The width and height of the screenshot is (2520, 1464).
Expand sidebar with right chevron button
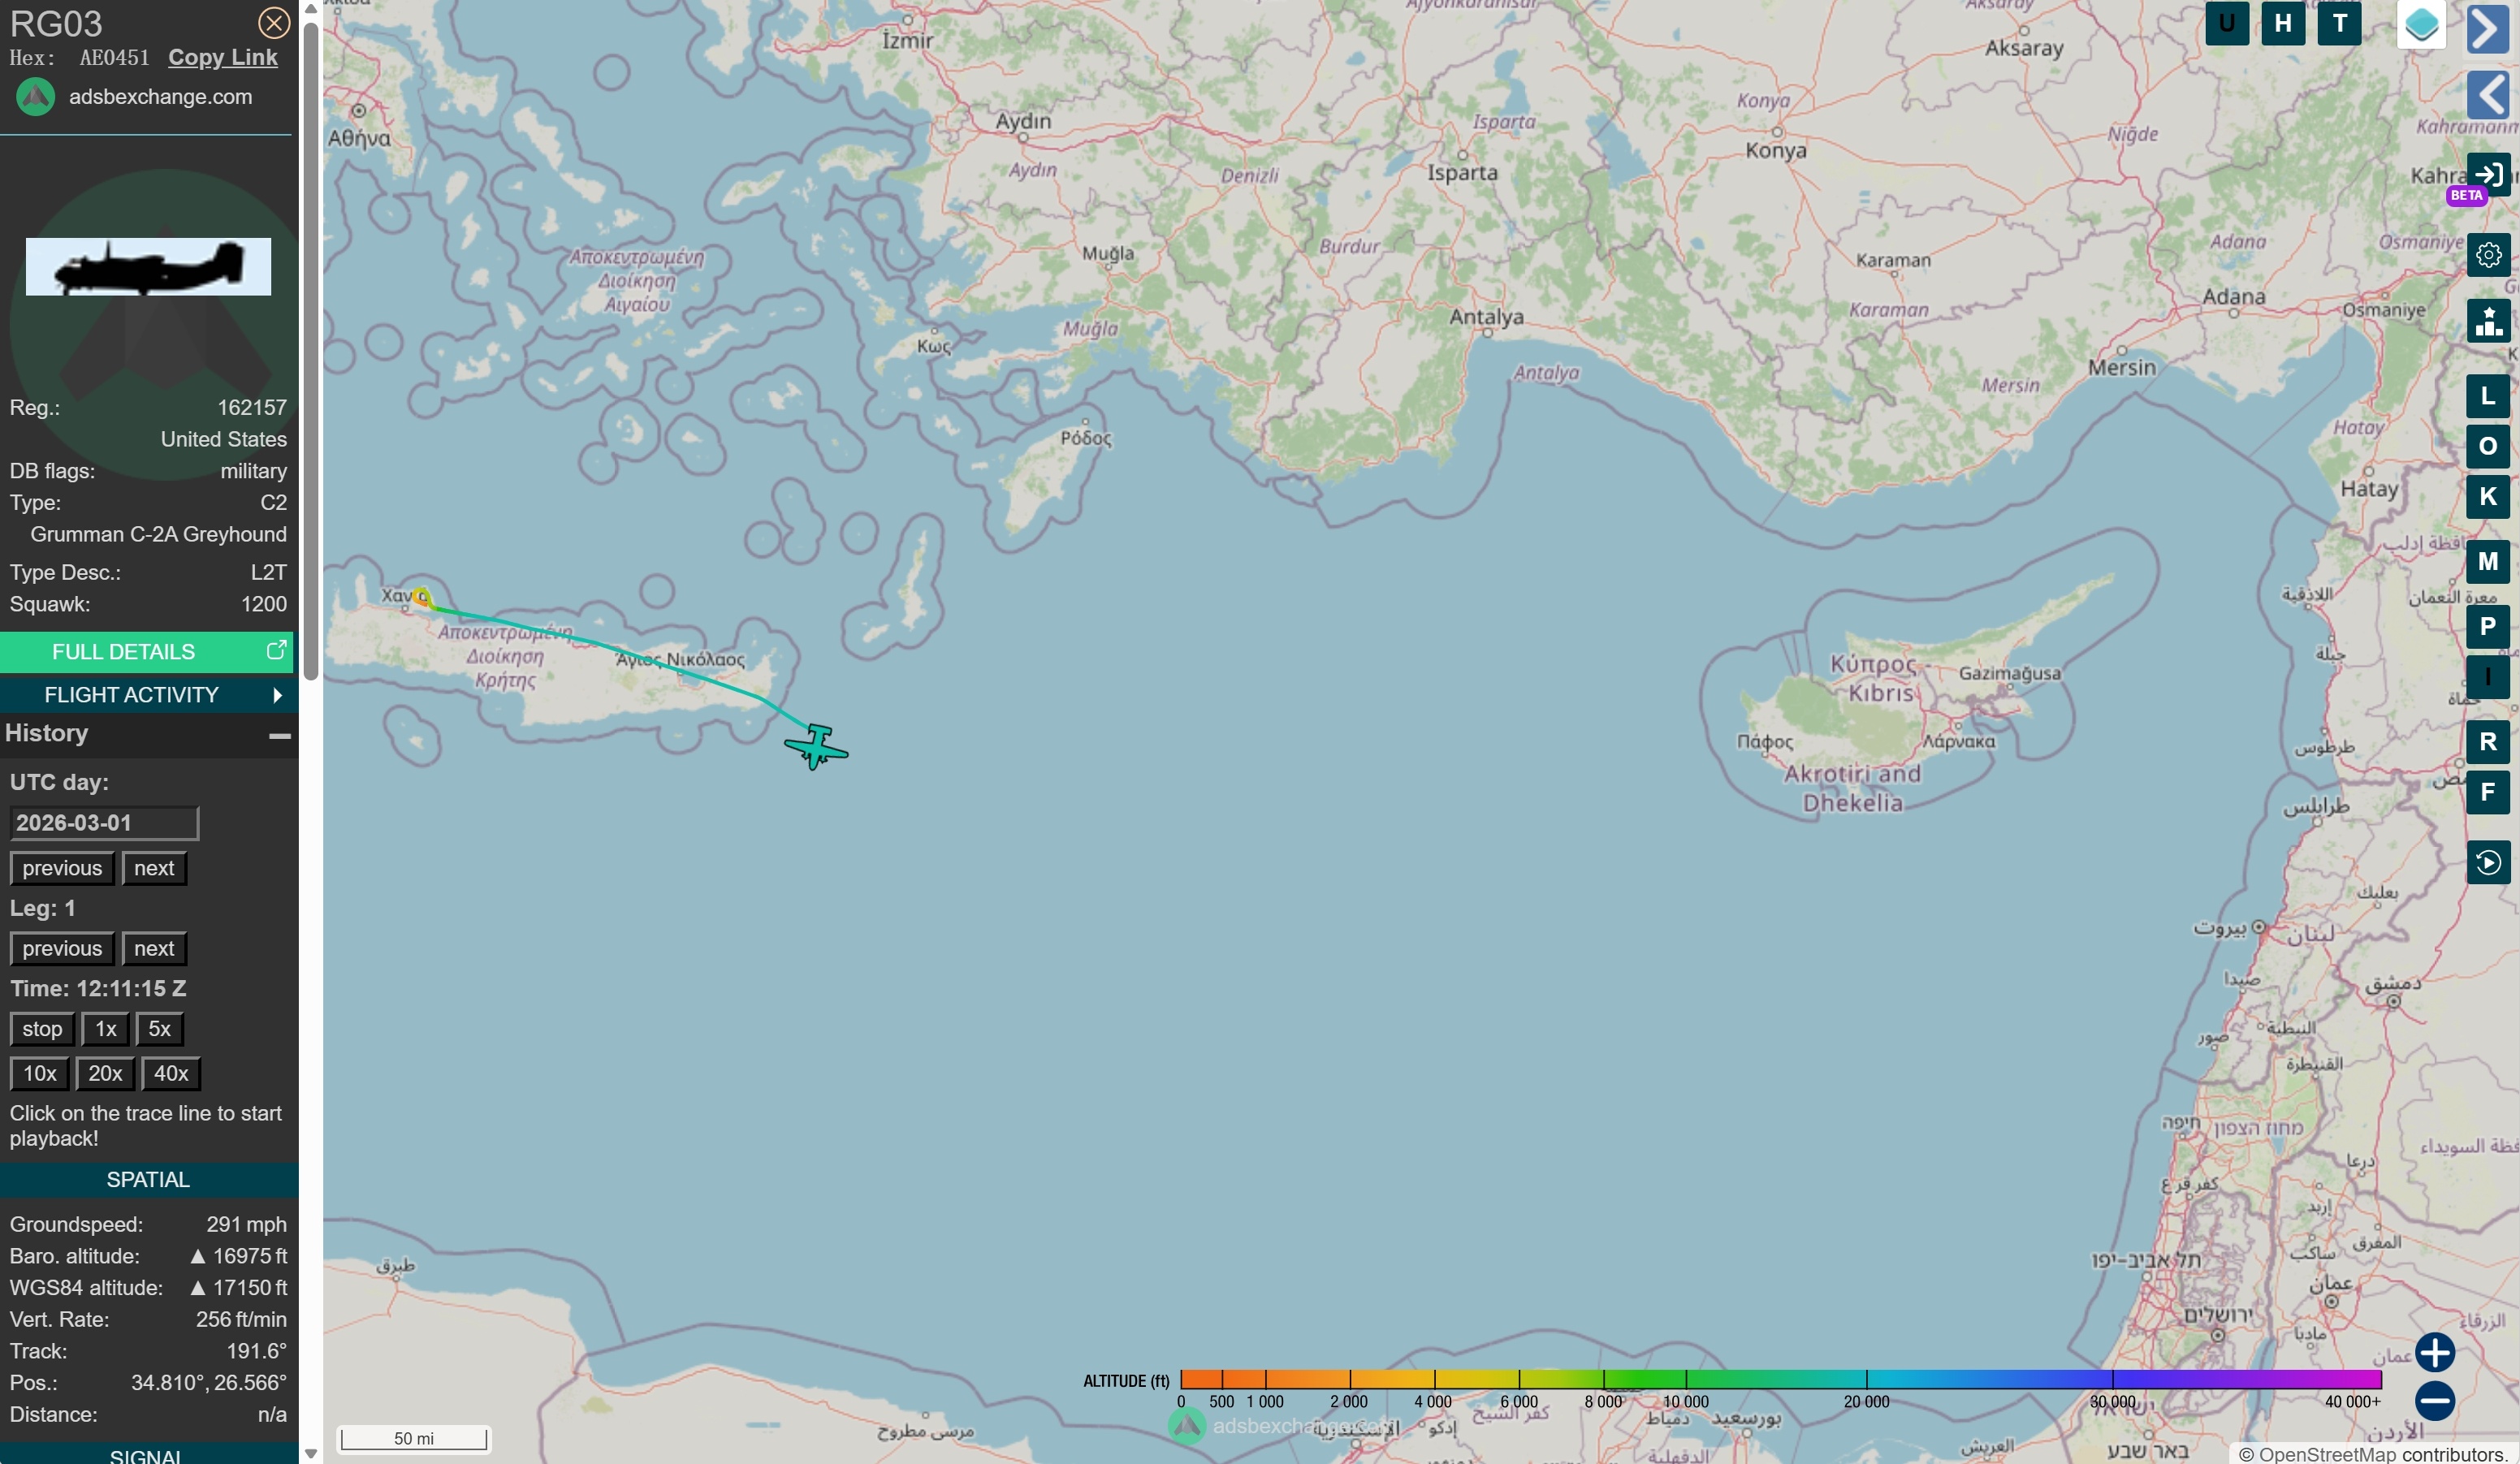2488,28
